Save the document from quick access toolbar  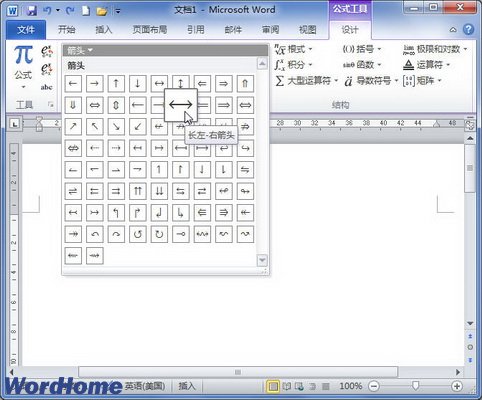[31, 11]
